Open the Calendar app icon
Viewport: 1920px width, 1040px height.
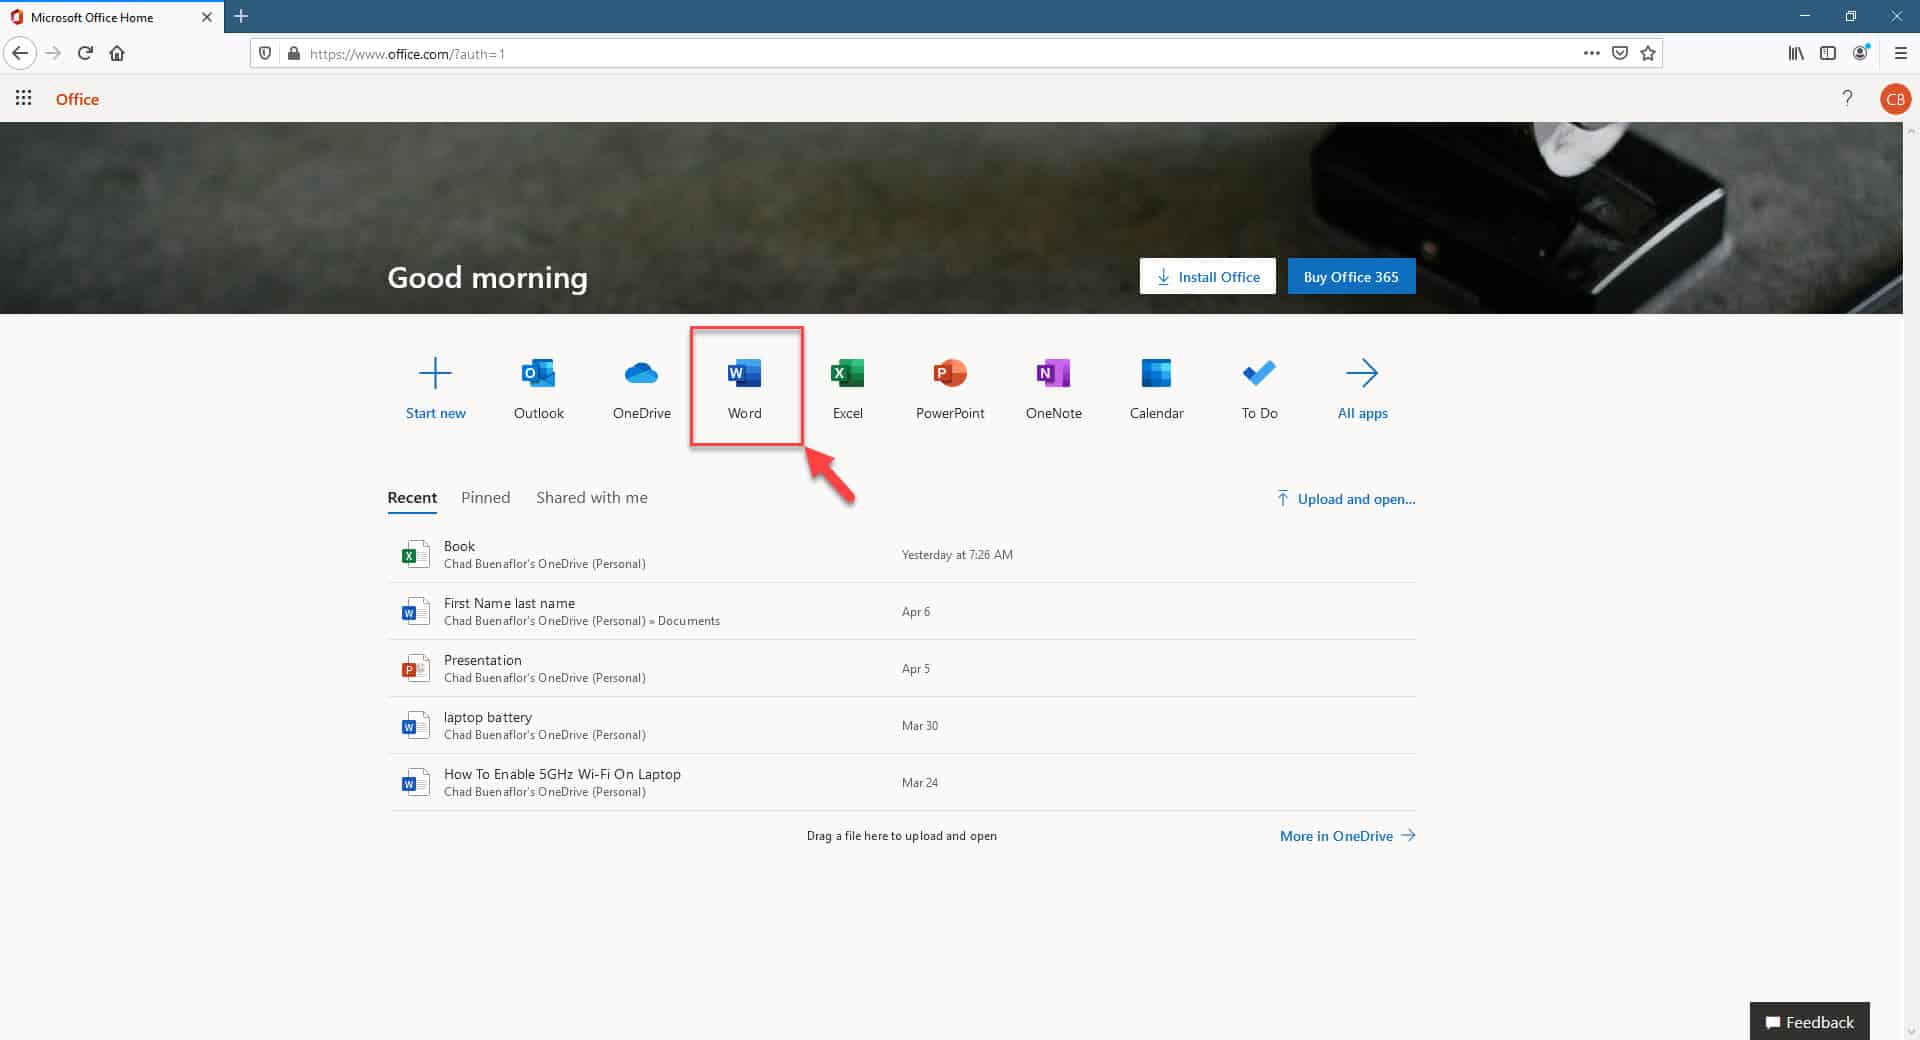tap(1156, 373)
